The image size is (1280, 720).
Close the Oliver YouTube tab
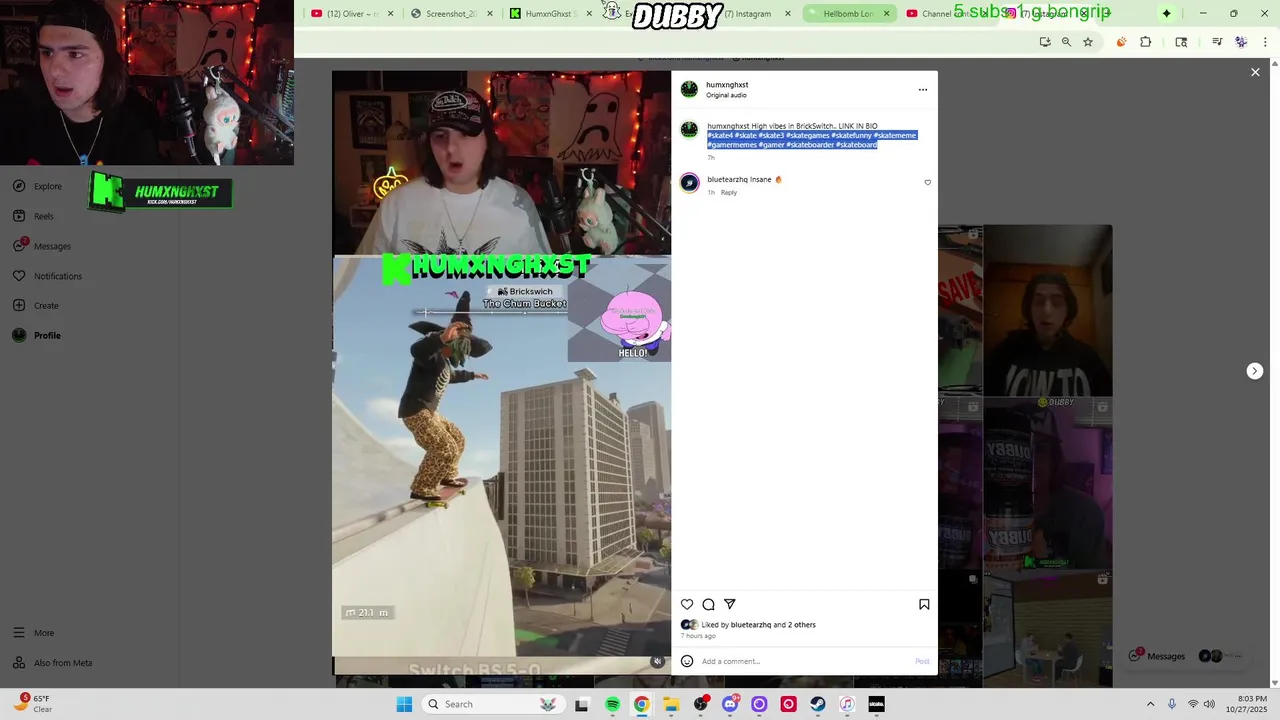390,14
